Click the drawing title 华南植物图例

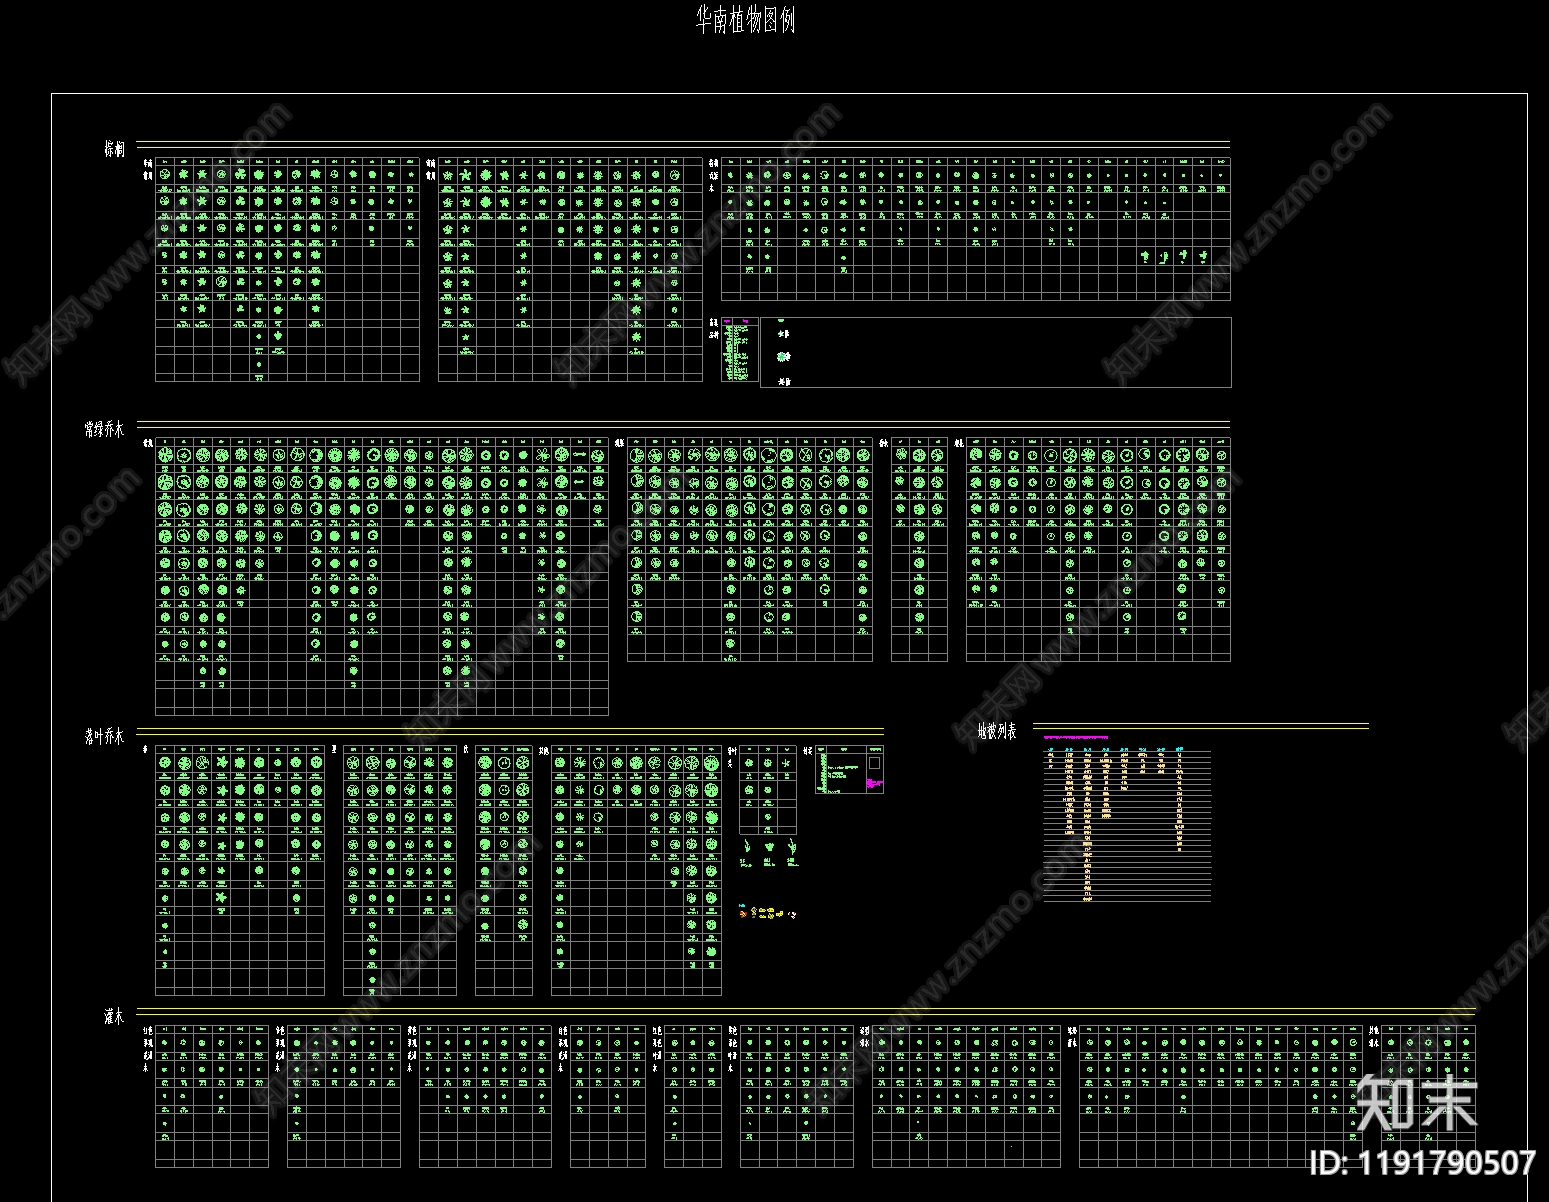tap(746, 20)
